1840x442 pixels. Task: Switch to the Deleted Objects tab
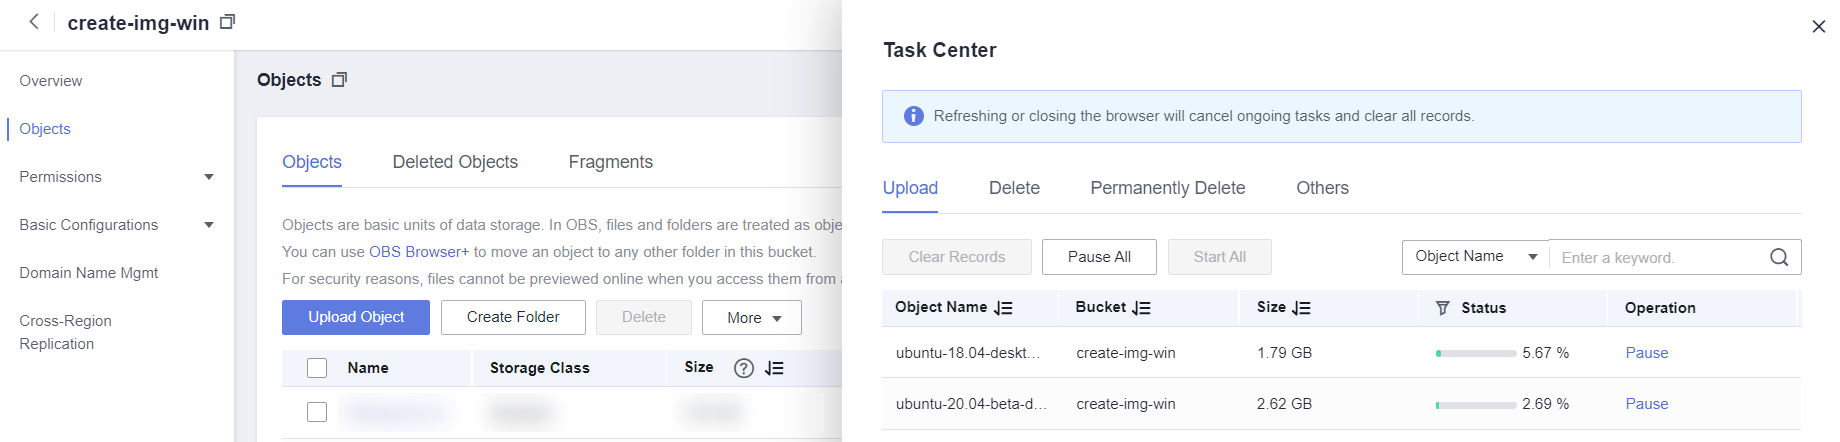click(x=455, y=162)
